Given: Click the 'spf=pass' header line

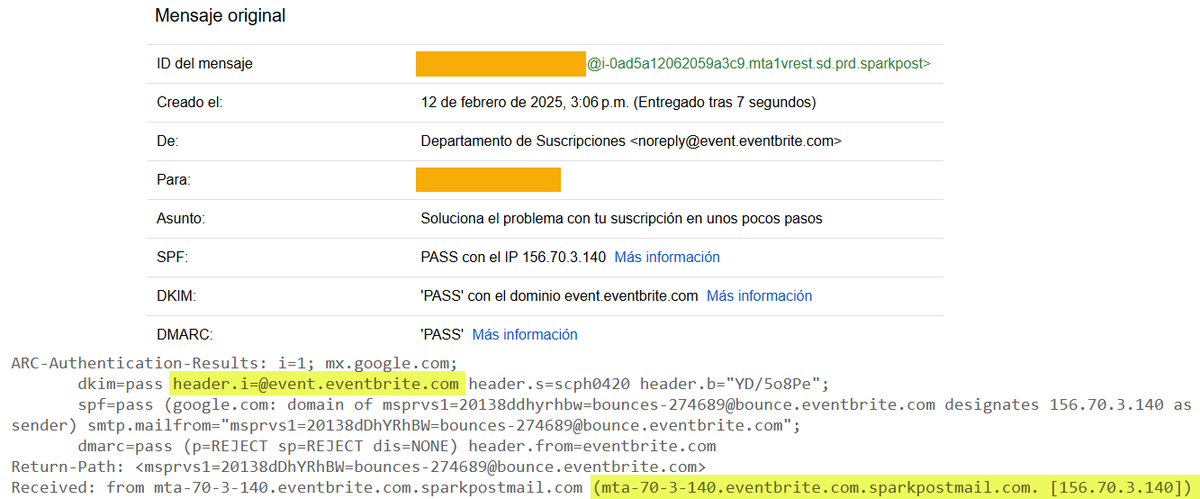Looking at the screenshot, I should pos(635,405).
